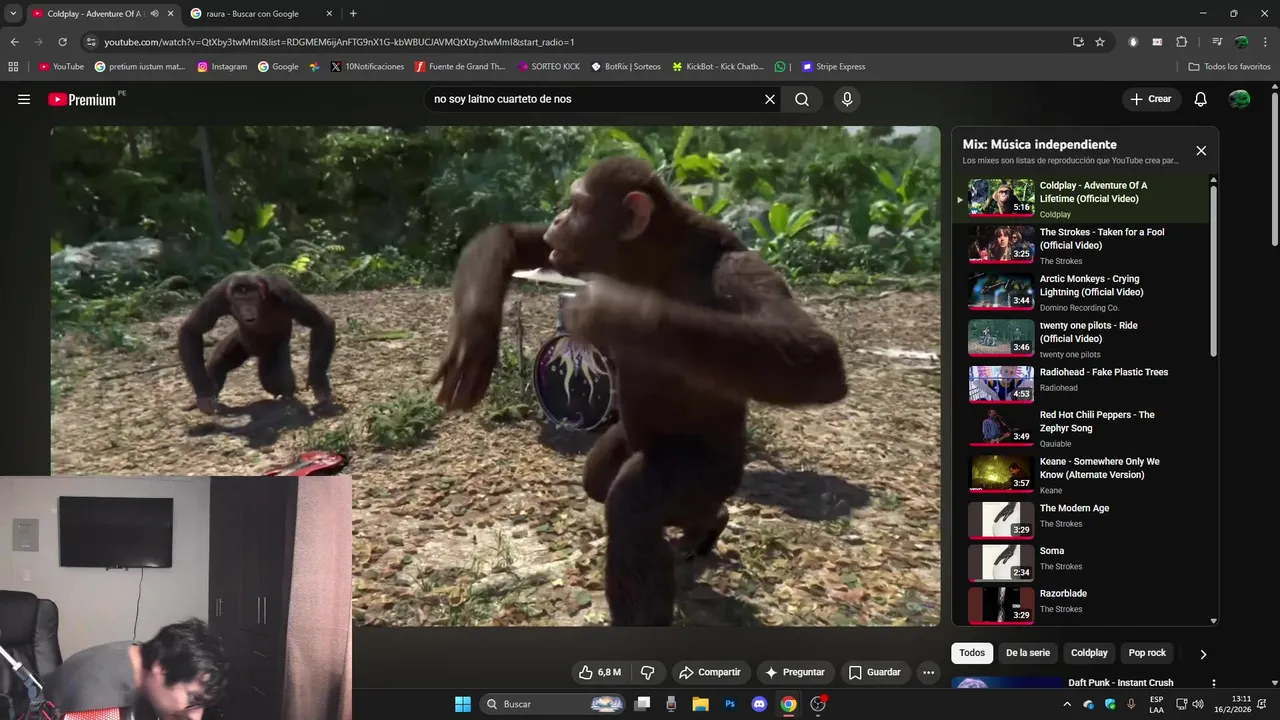Open the install or cast icon in address bar
The image size is (1280, 720).
point(1078,42)
